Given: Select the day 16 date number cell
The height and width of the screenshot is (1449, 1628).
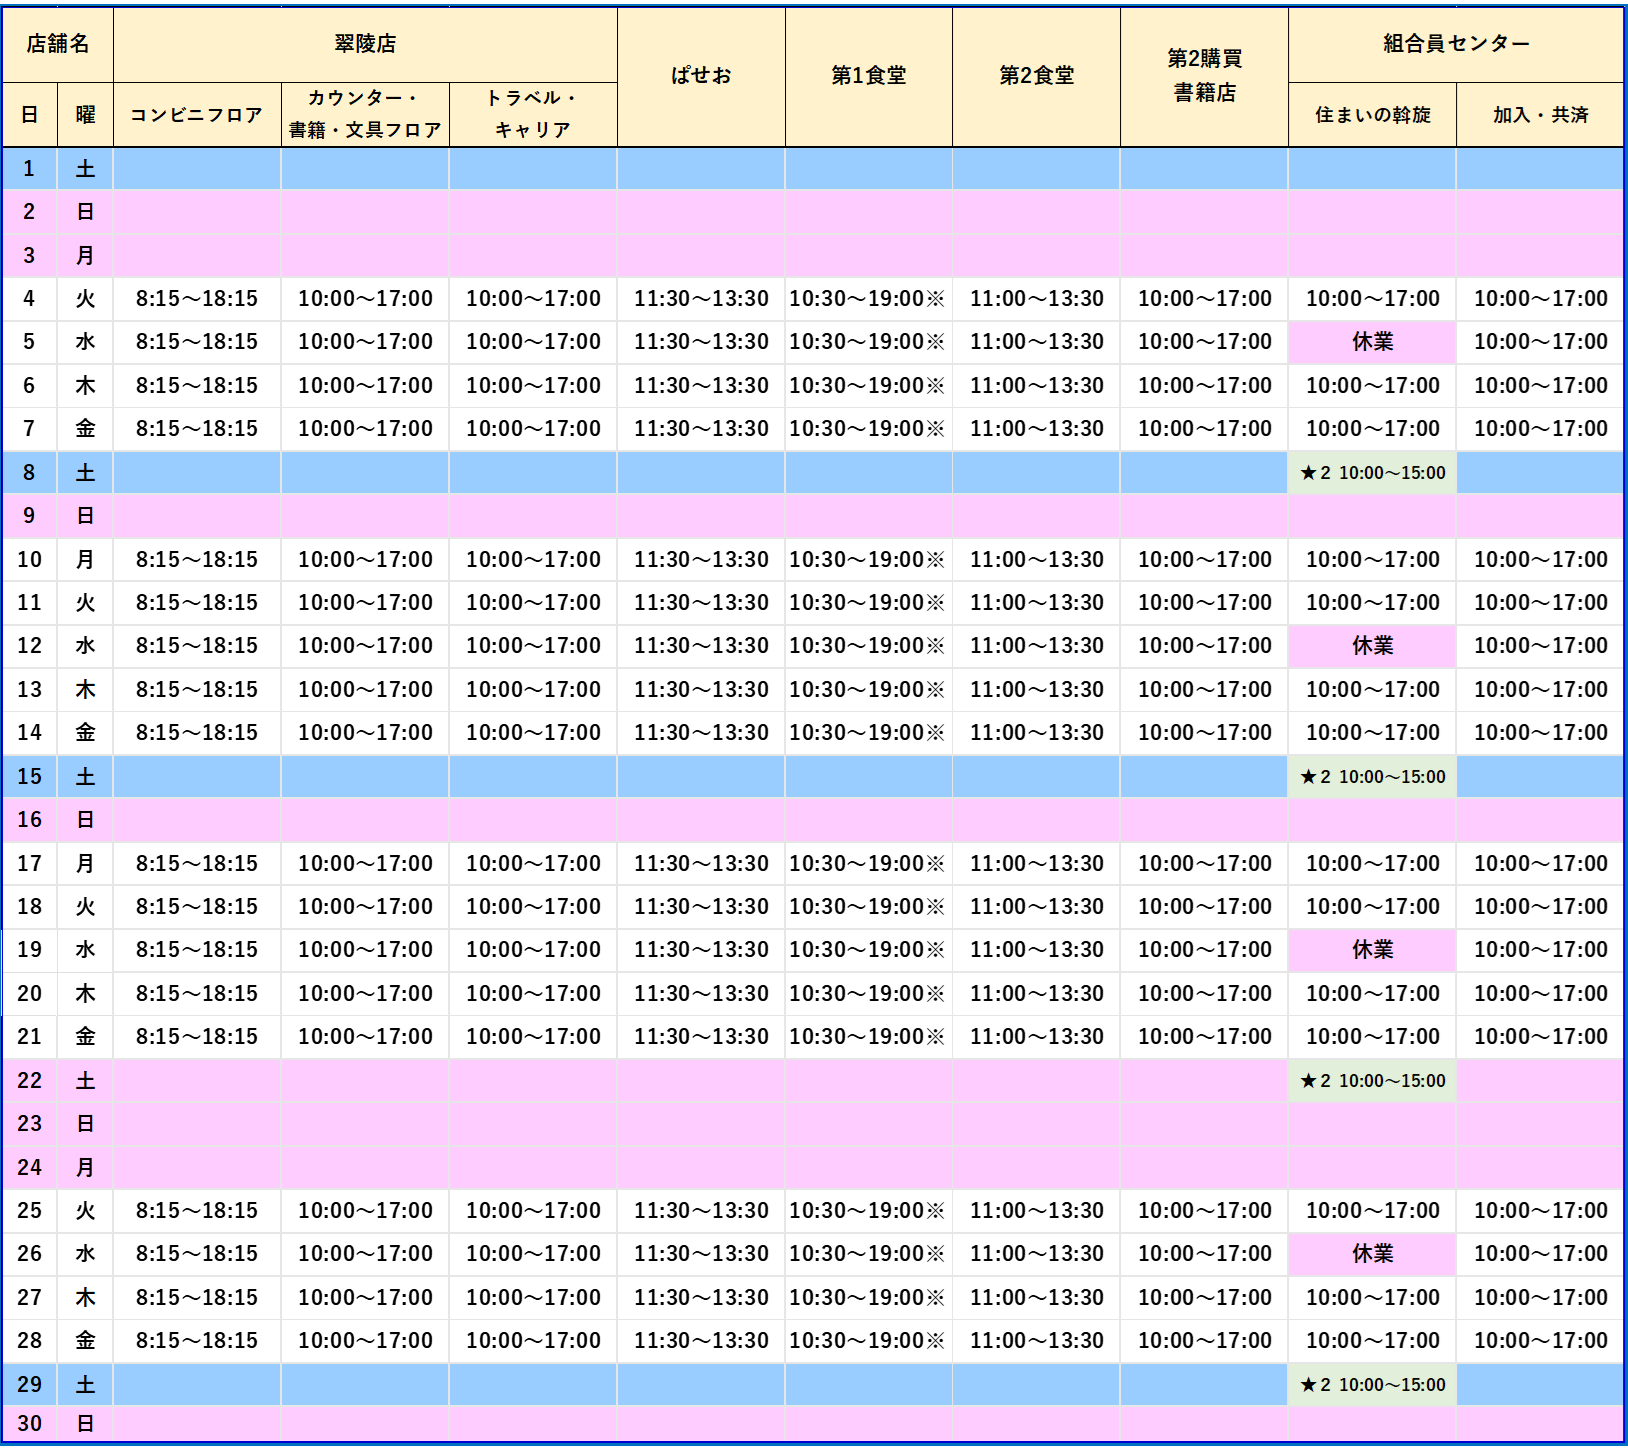Looking at the screenshot, I should pyautogui.click(x=30, y=820).
